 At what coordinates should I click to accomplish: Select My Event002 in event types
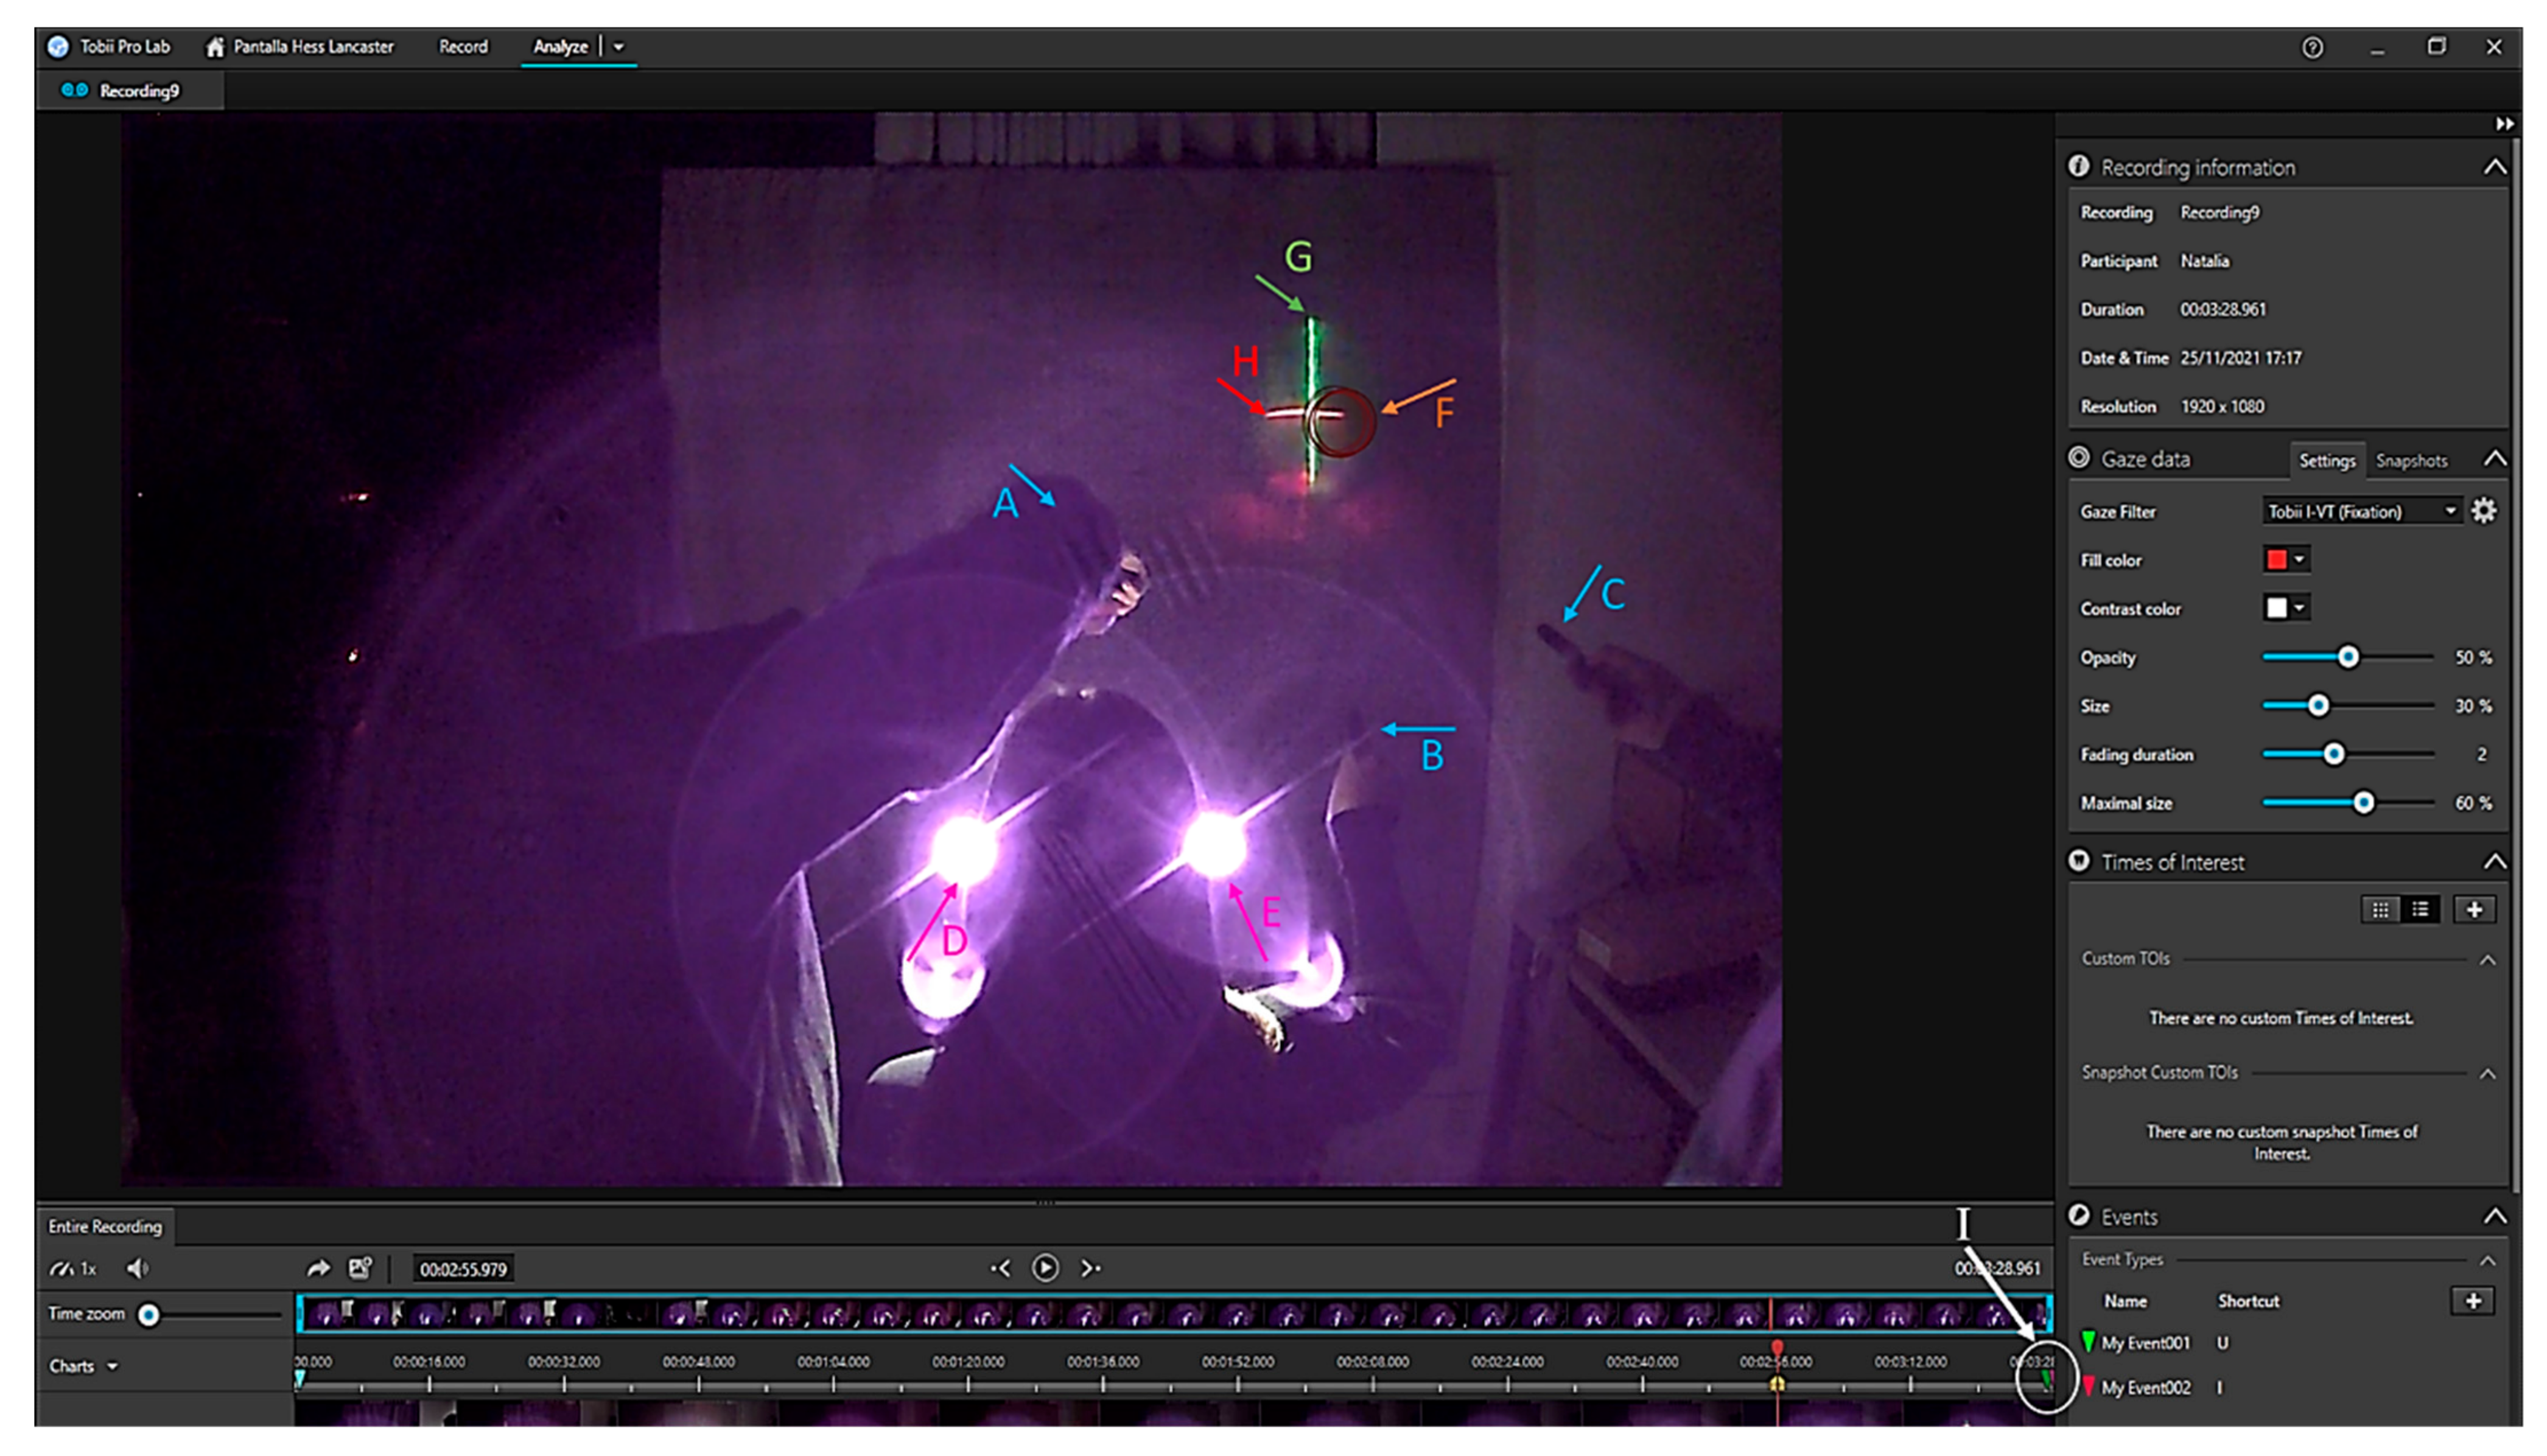2145,1387
